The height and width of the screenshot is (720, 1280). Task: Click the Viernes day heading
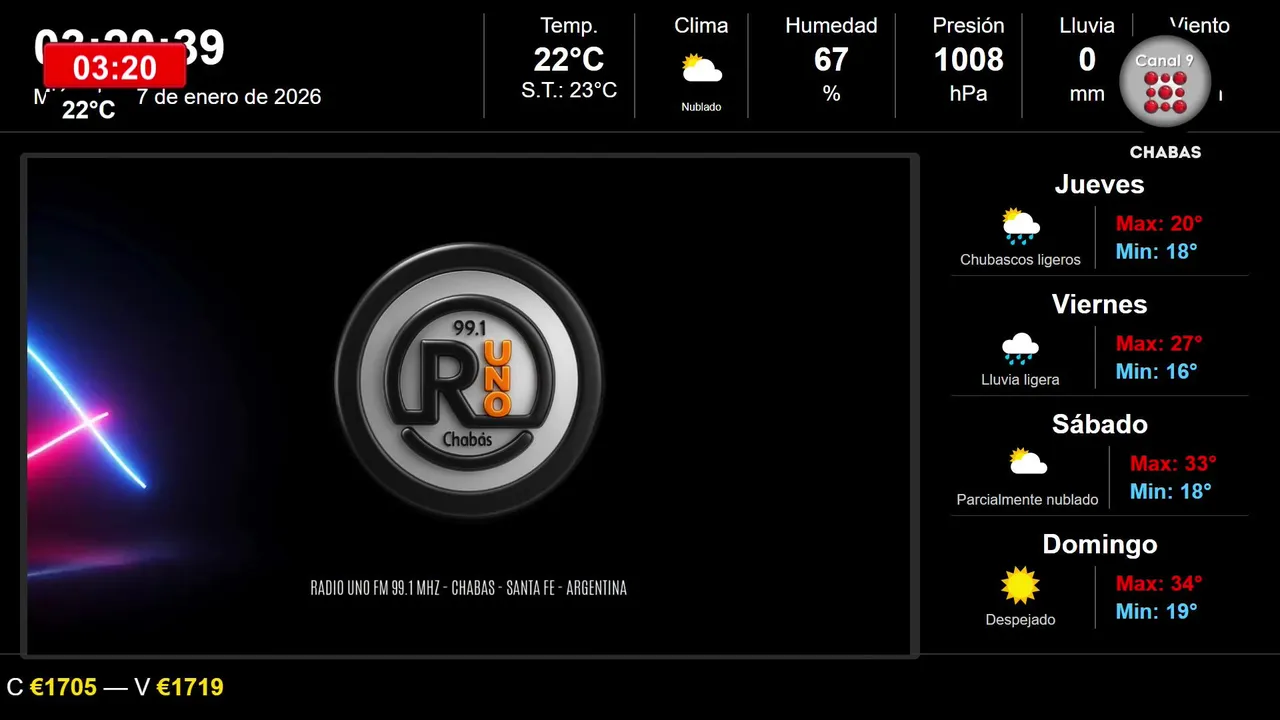coord(1099,304)
